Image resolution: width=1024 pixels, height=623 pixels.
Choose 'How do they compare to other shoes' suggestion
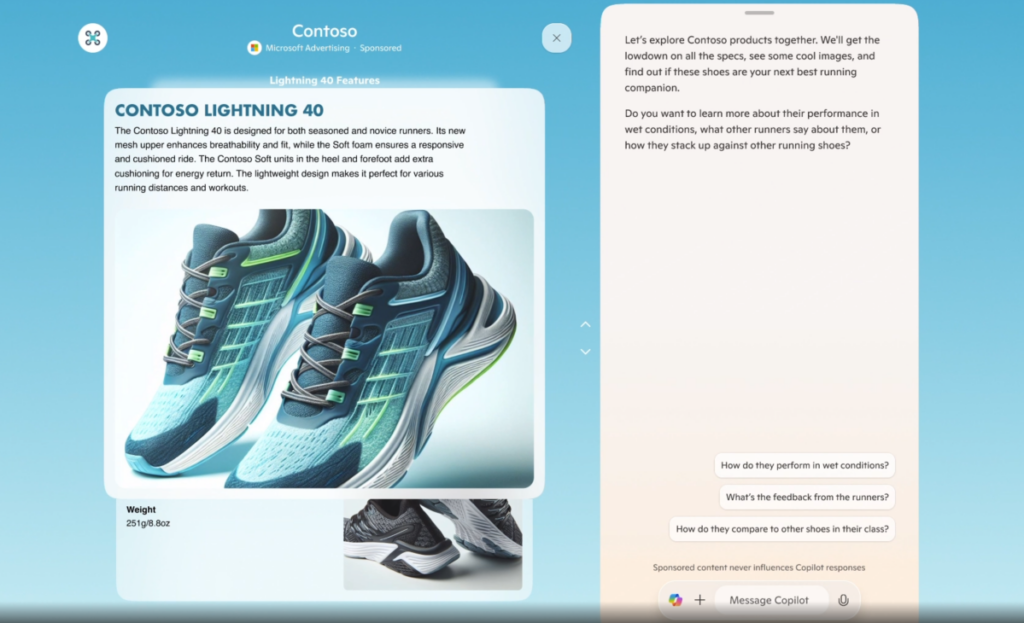(x=782, y=529)
